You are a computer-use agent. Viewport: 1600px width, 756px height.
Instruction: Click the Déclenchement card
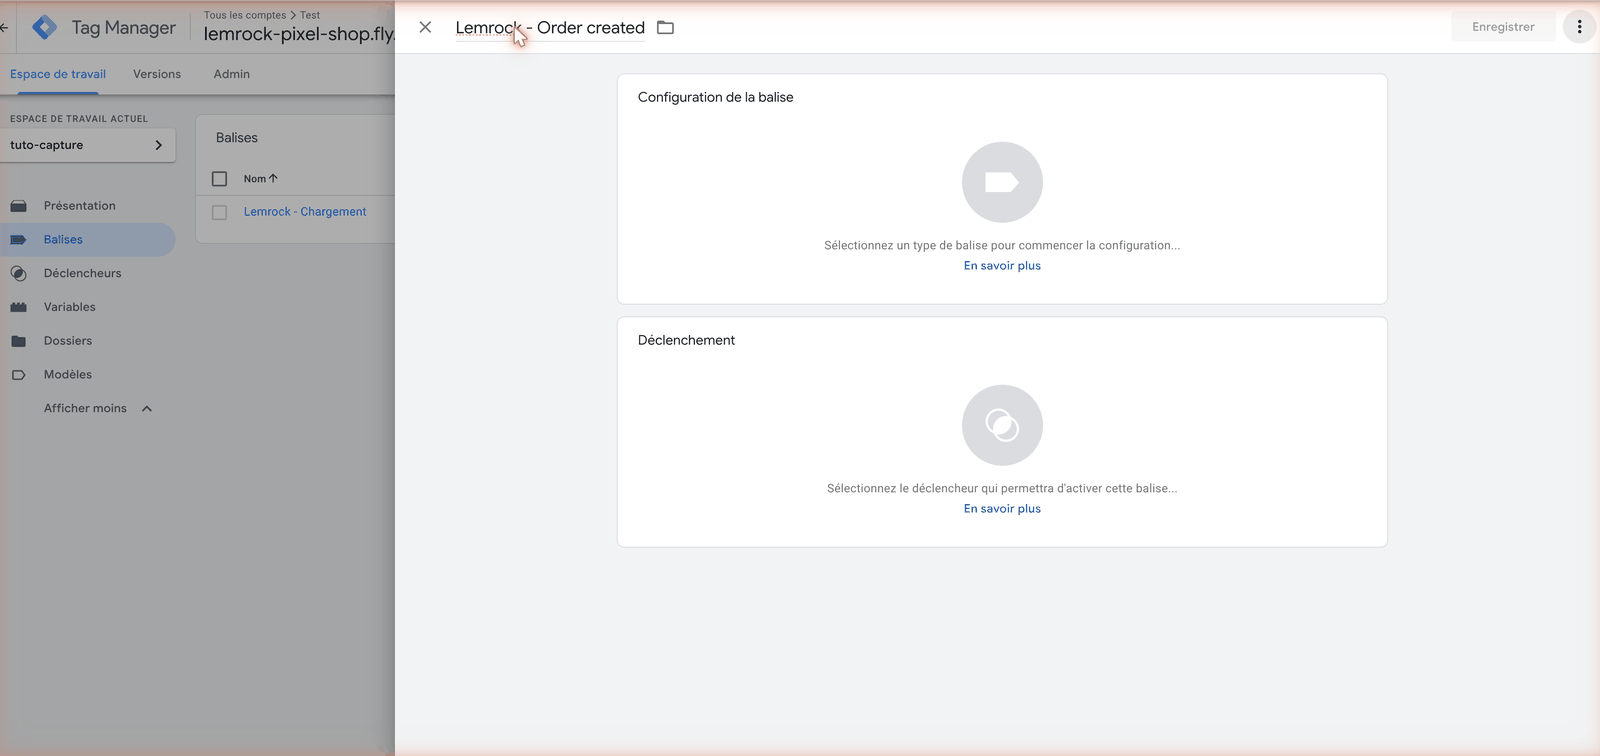click(x=1002, y=432)
